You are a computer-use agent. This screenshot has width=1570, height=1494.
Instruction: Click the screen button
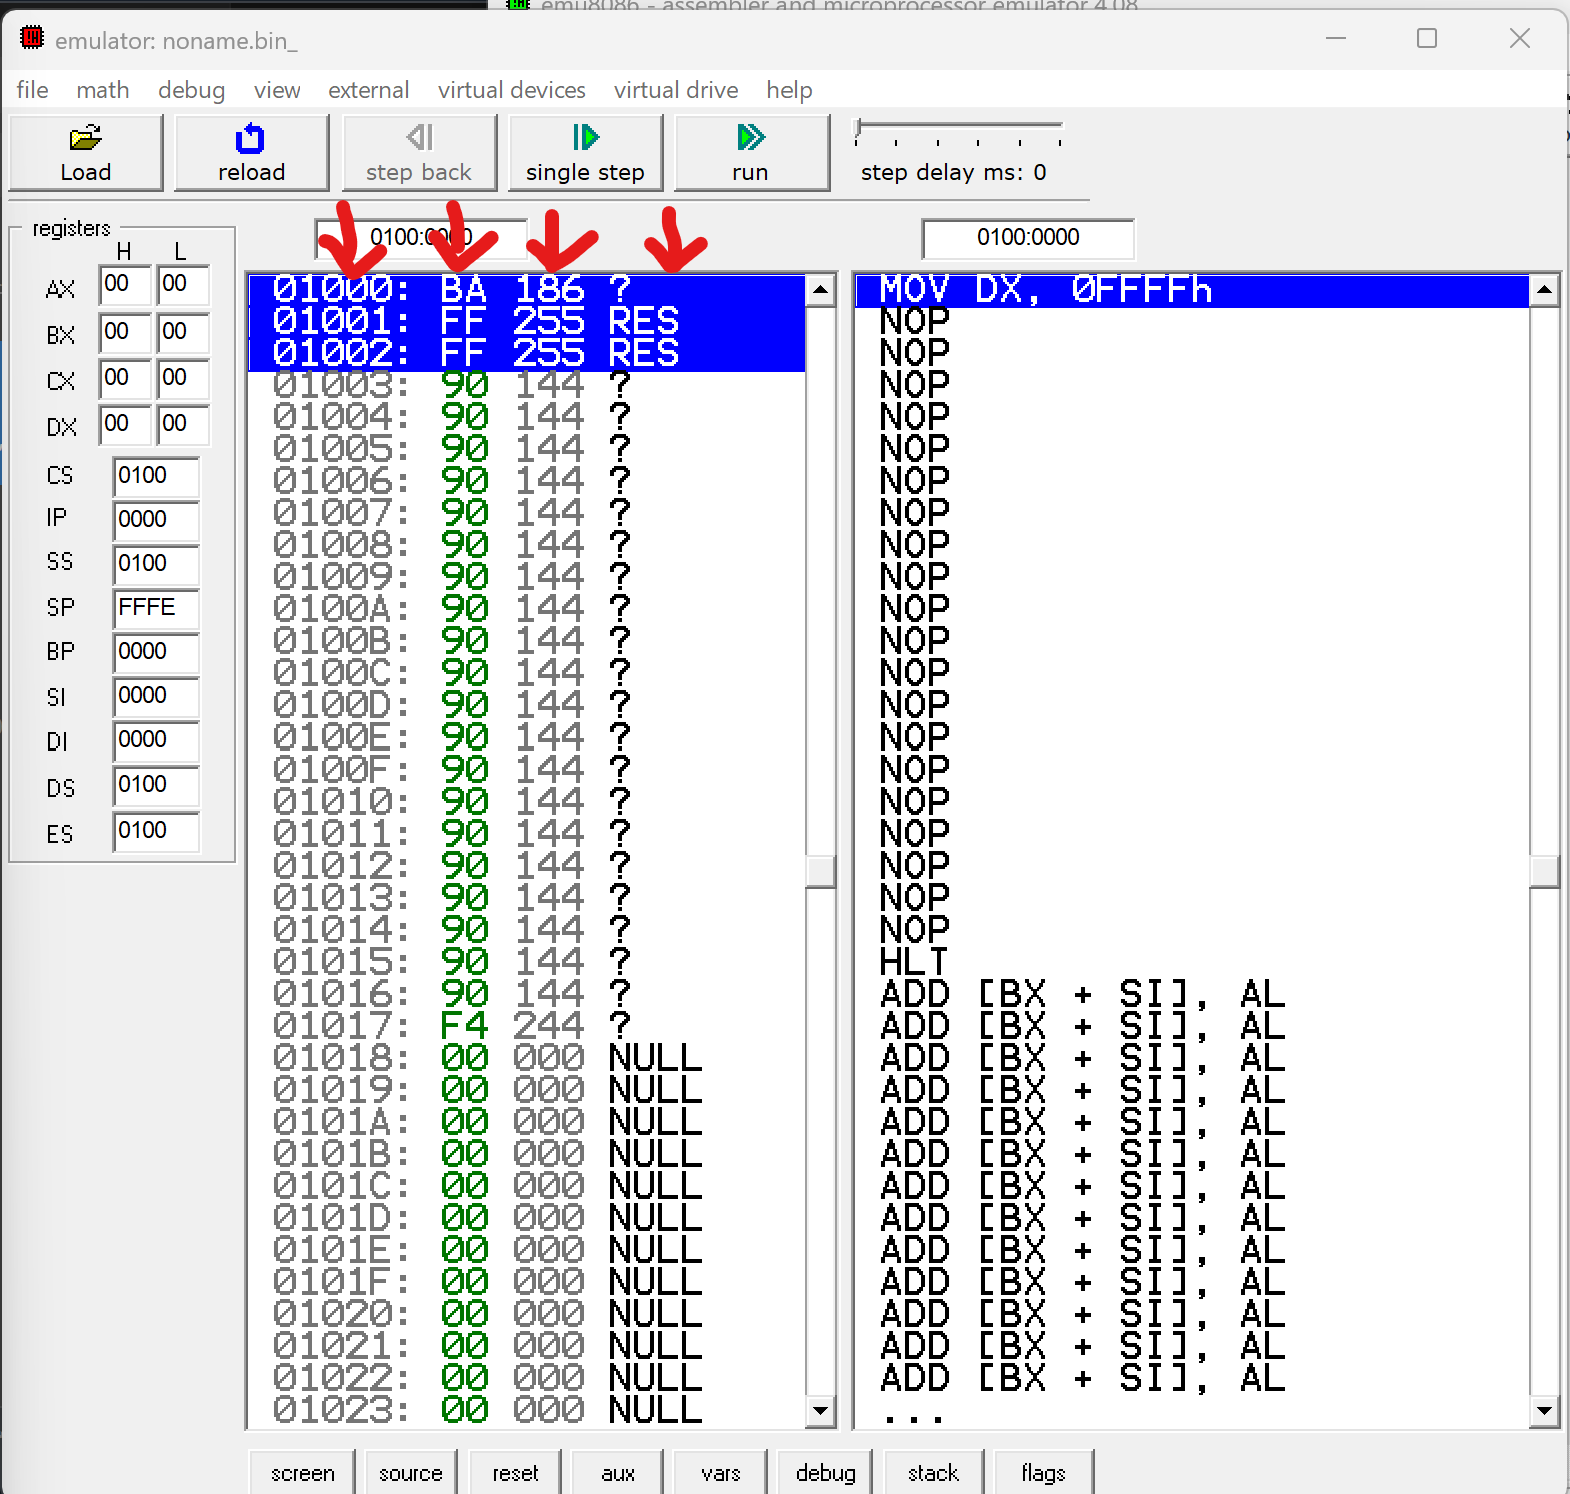303,1472
